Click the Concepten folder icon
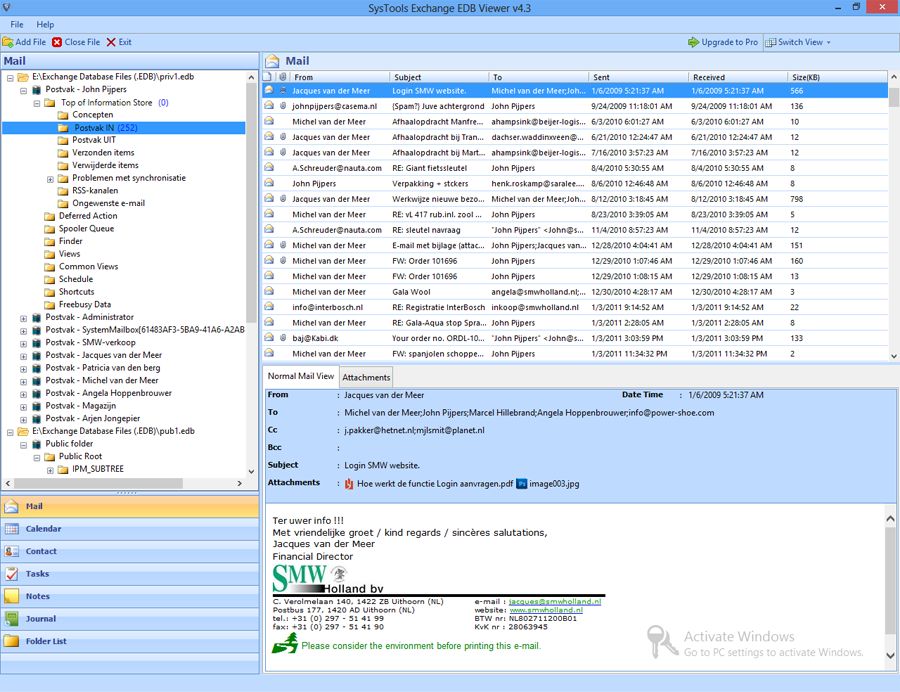The width and height of the screenshot is (900, 692). point(63,115)
